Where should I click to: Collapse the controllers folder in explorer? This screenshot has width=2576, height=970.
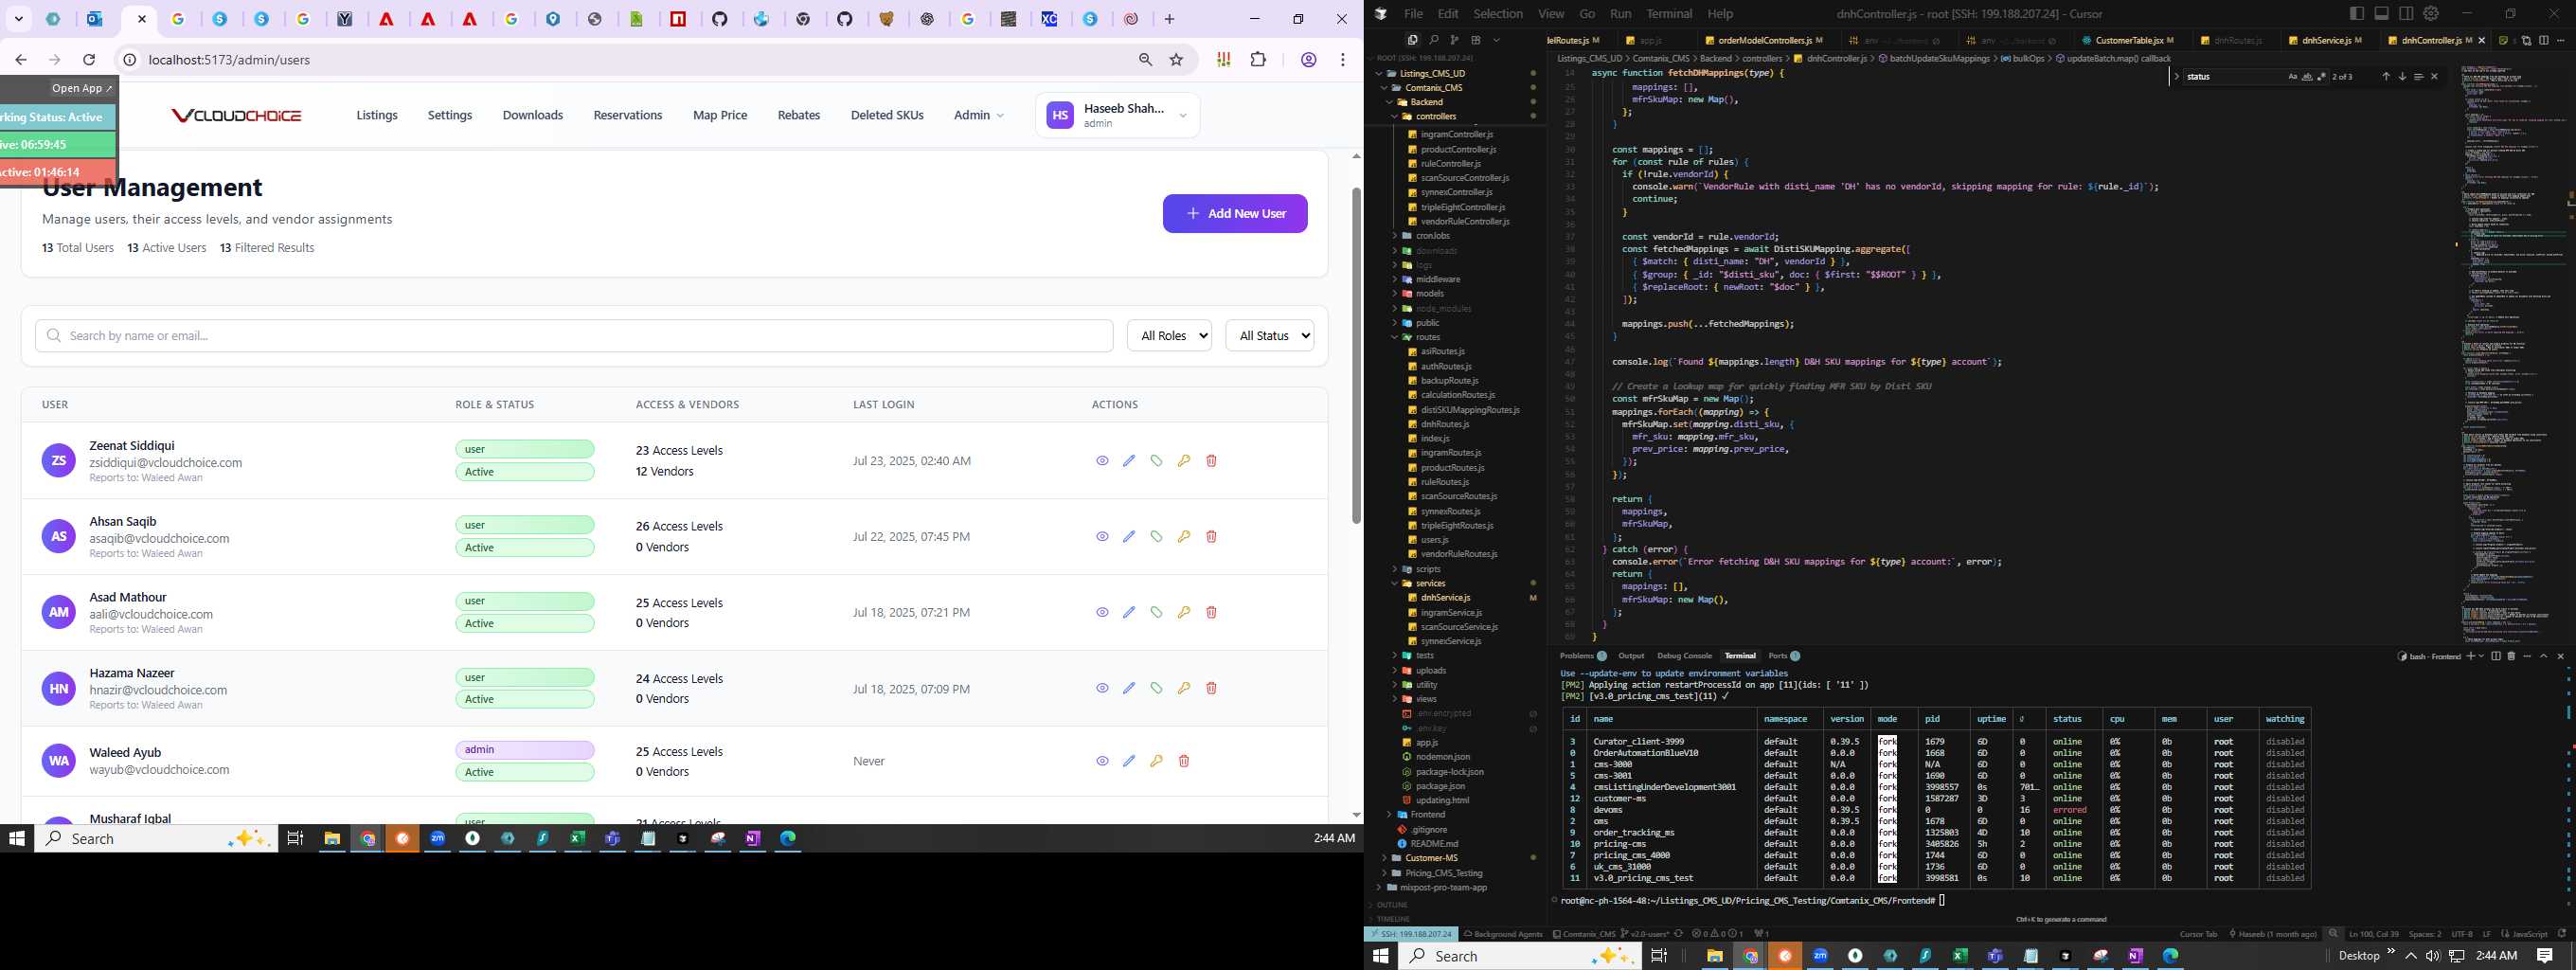[x=1435, y=116]
